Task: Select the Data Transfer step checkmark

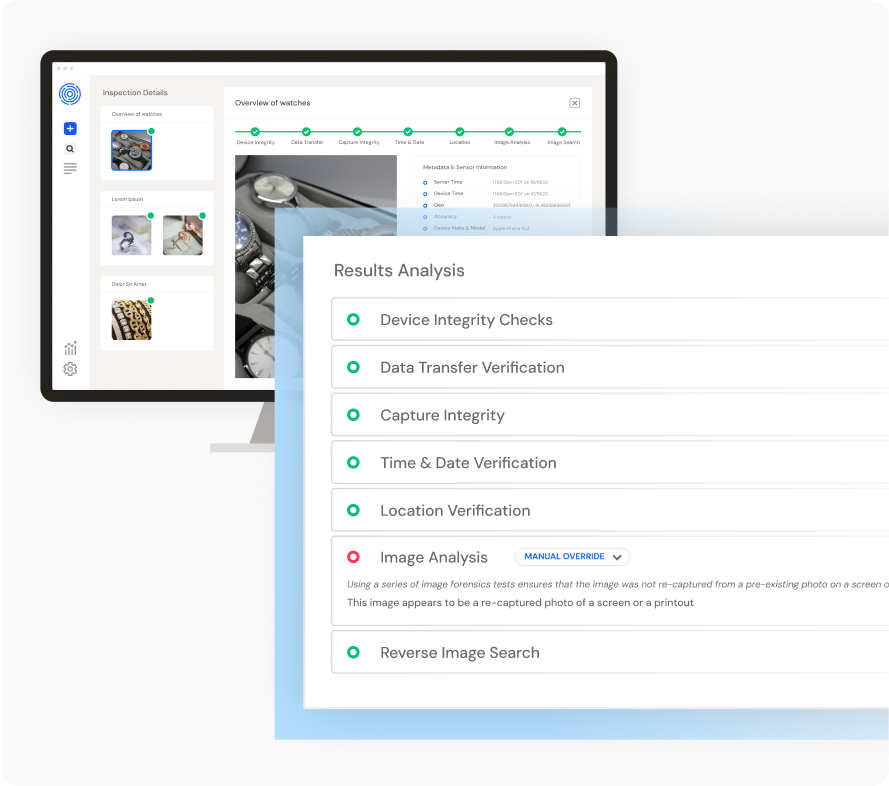Action: click(306, 132)
